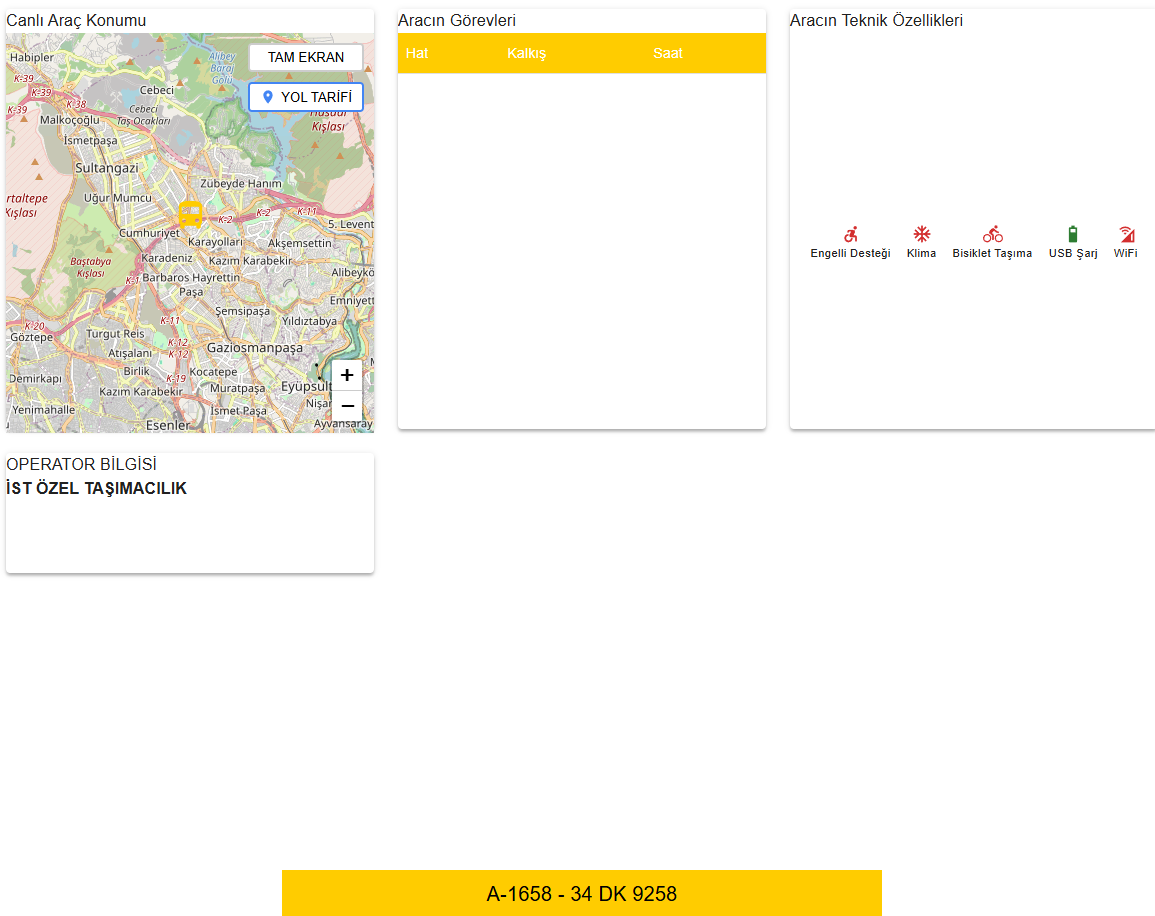Zoom in the map with plus button
This screenshot has width=1155, height=916.
(x=347, y=375)
